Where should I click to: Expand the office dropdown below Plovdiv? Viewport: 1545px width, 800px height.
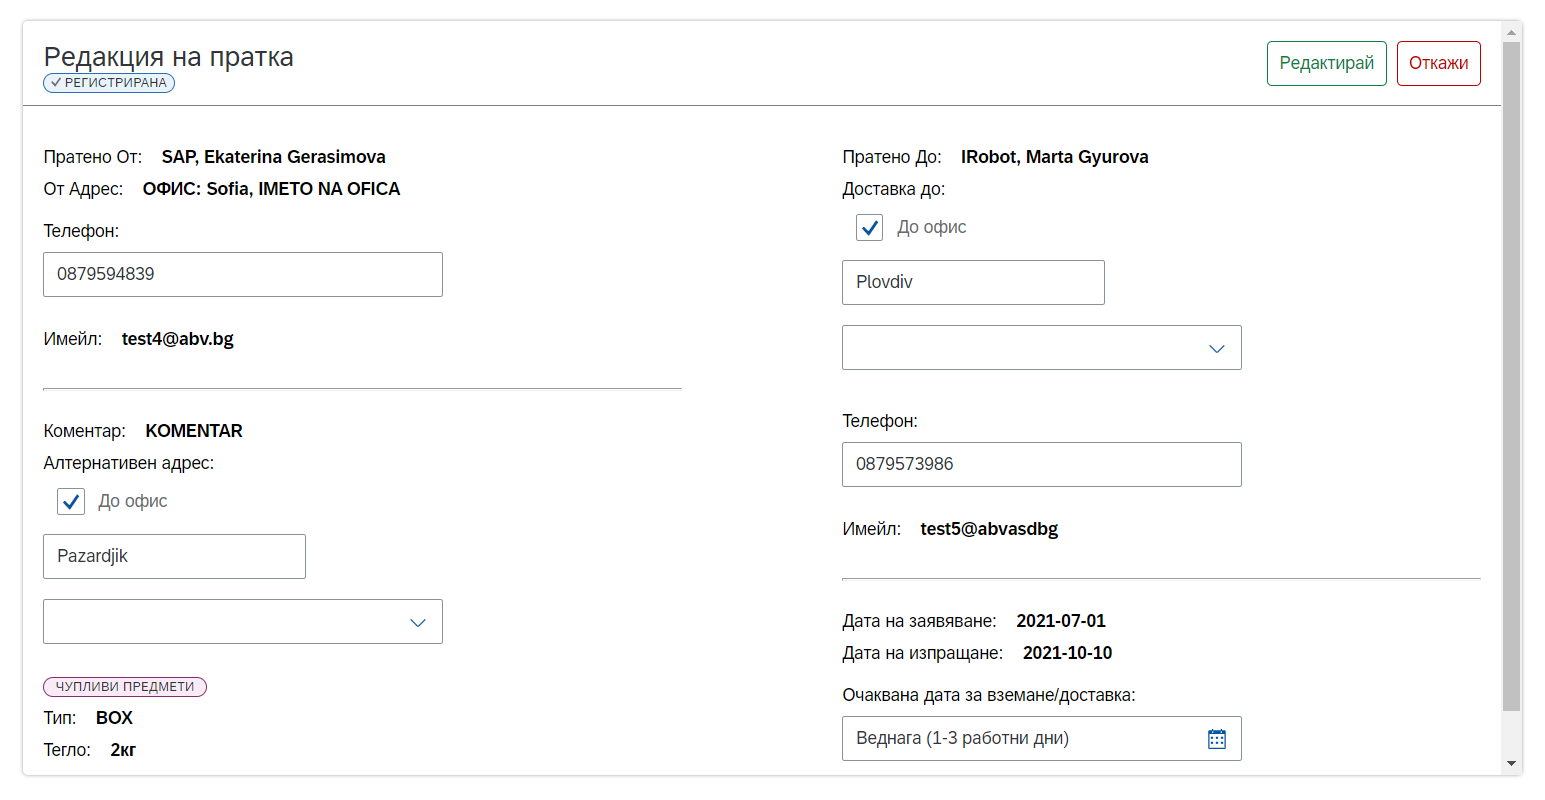click(1041, 348)
